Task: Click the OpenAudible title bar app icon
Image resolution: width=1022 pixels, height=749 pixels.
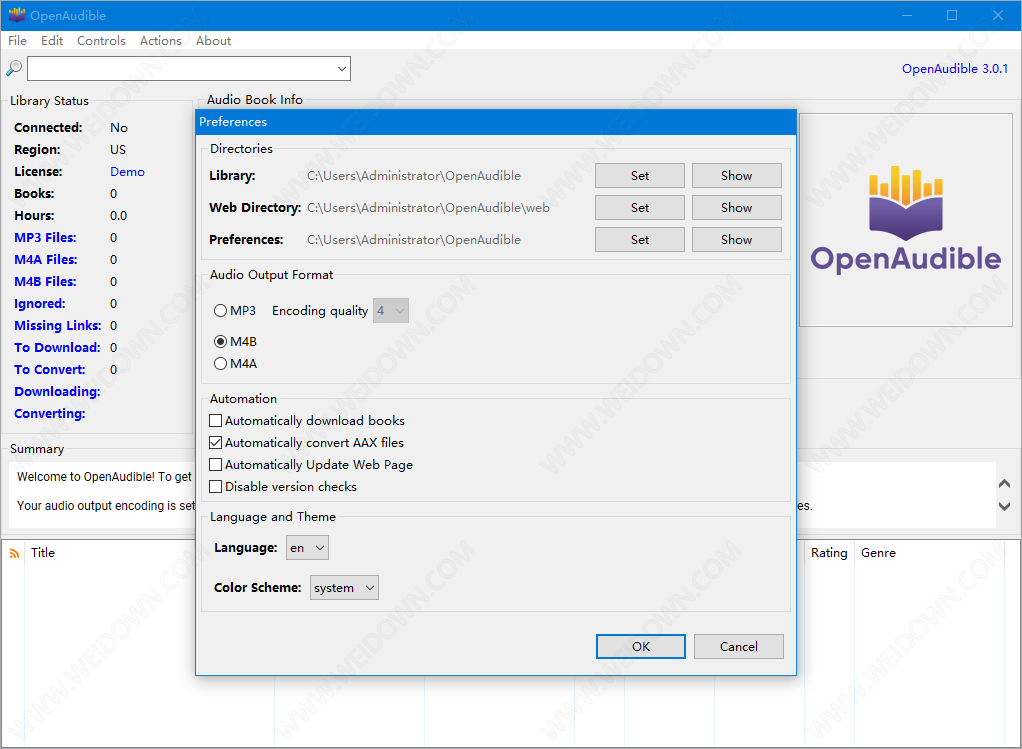Action: (x=16, y=14)
